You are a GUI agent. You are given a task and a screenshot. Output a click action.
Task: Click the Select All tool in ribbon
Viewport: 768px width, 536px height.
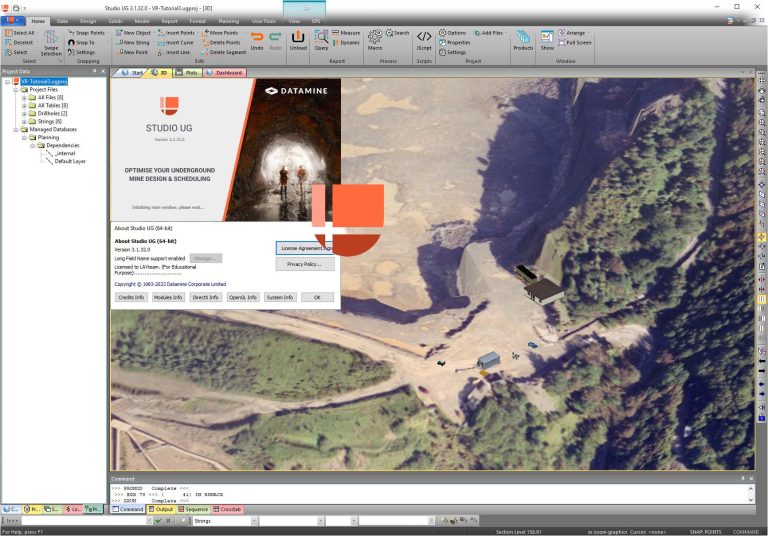(20, 33)
